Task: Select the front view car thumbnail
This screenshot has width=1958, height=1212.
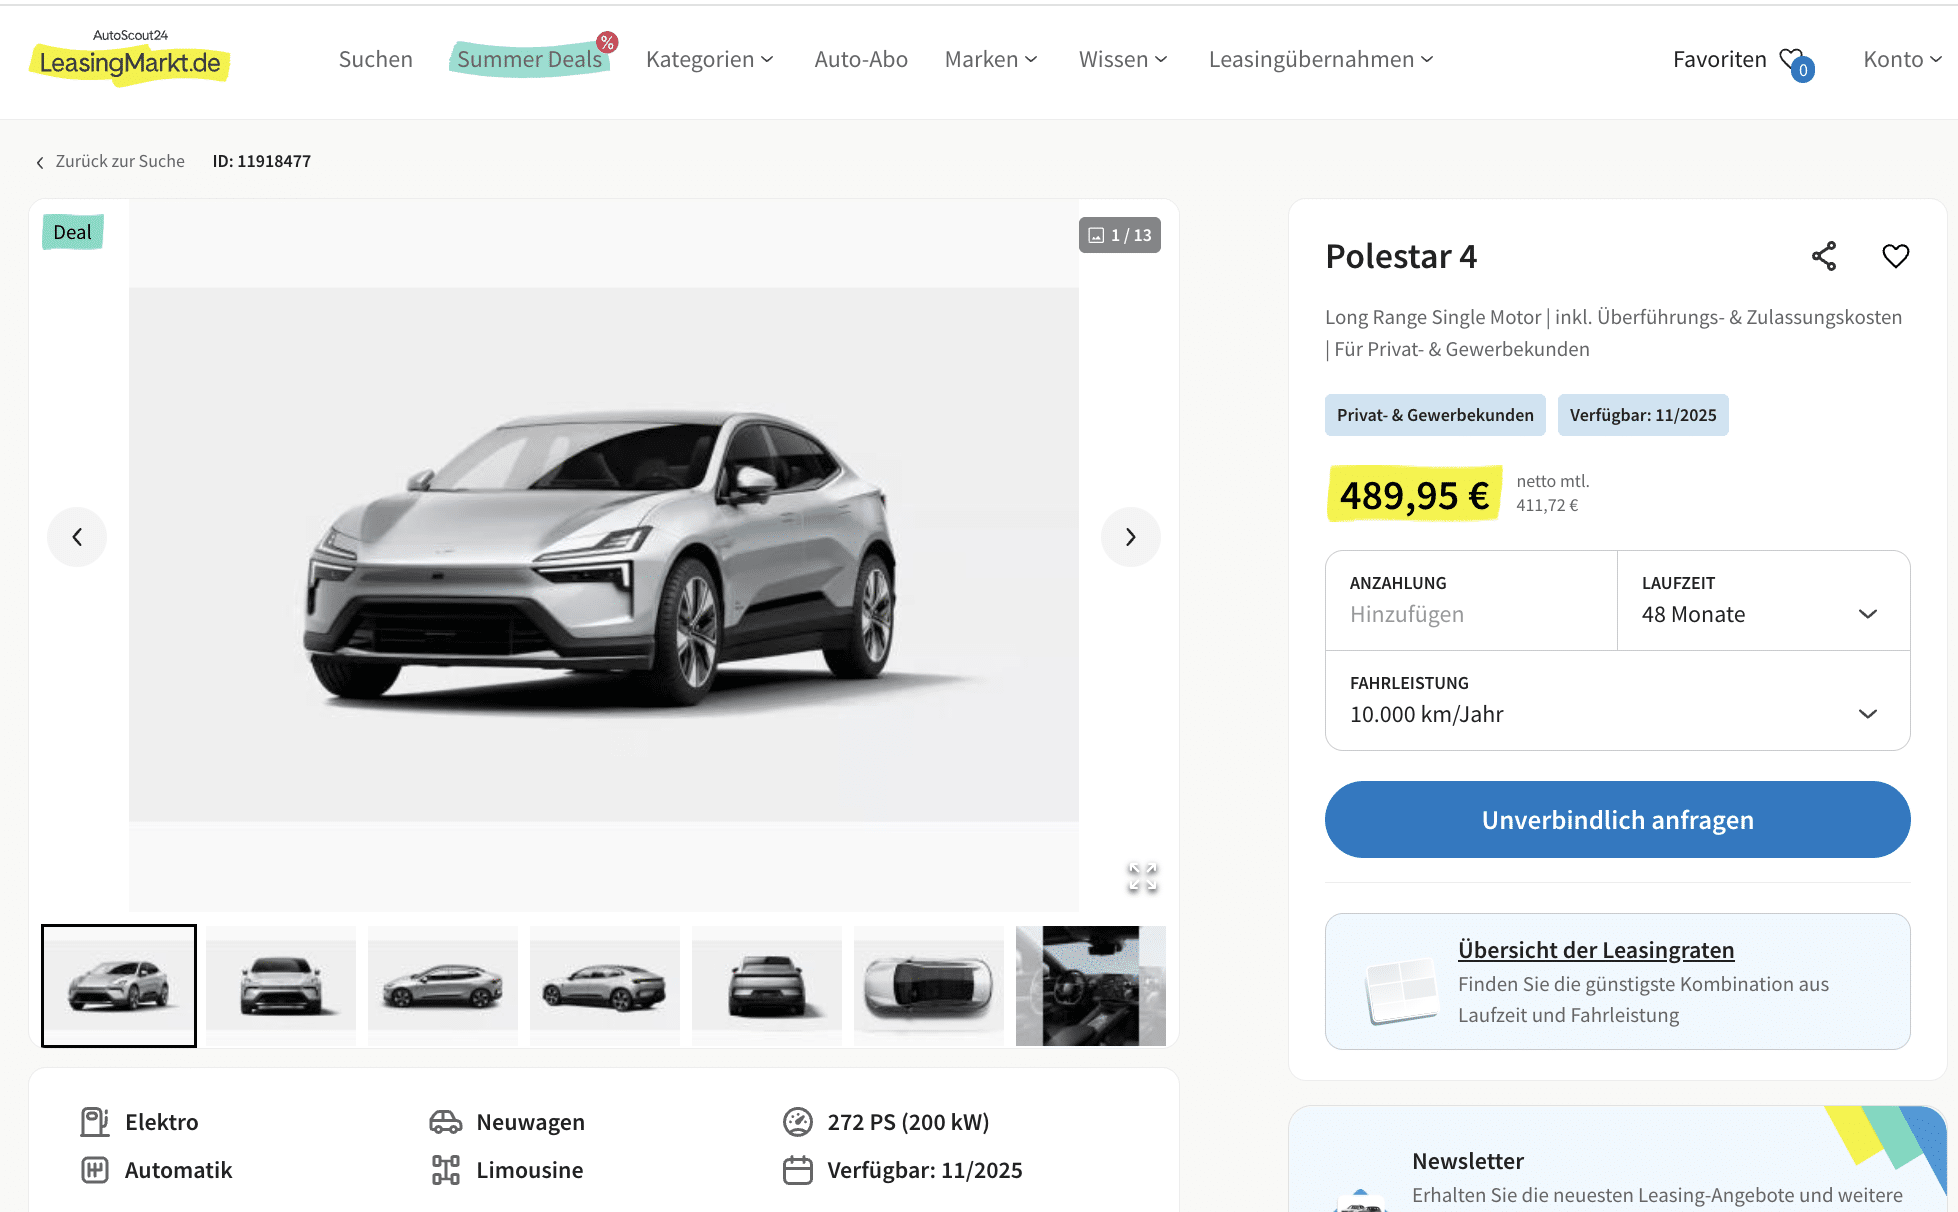Action: click(x=281, y=986)
